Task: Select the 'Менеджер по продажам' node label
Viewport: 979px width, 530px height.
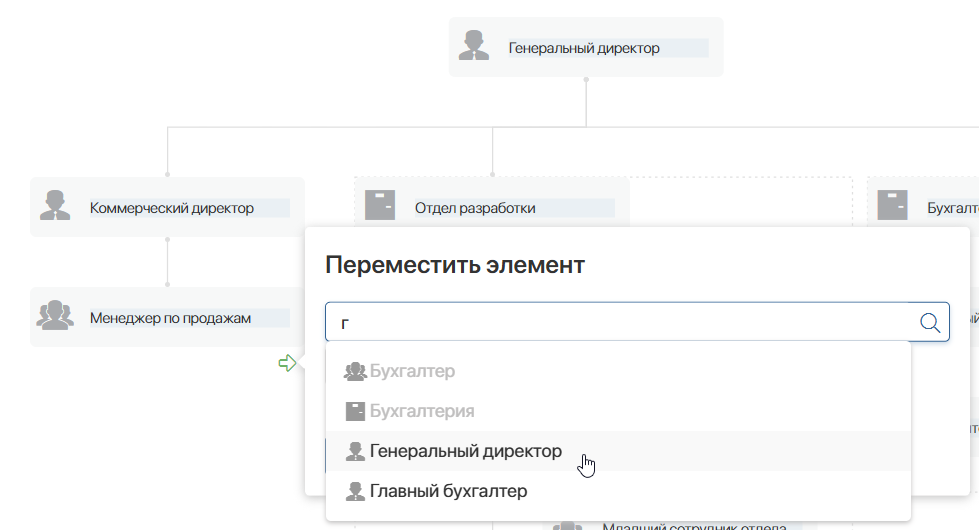Action: pyautogui.click(x=170, y=318)
